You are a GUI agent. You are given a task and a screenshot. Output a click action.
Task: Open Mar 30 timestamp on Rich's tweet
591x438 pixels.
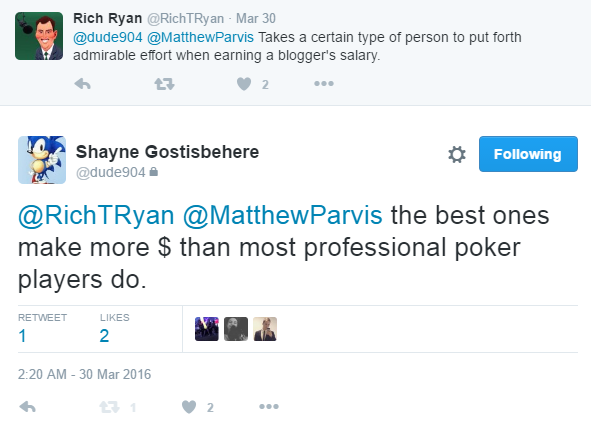pyautogui.click(x=256, y=18)
